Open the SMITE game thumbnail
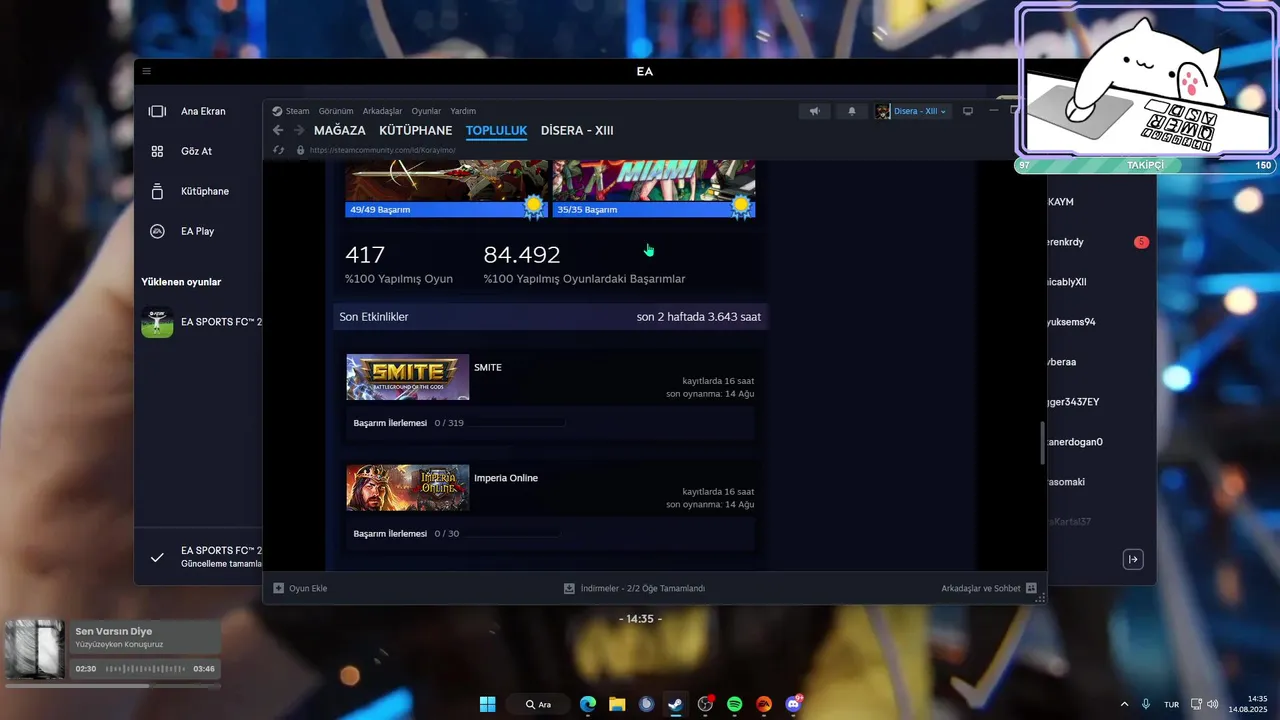Image resolution: width=1280 pixels, height=720 pixels. [408, 377]
